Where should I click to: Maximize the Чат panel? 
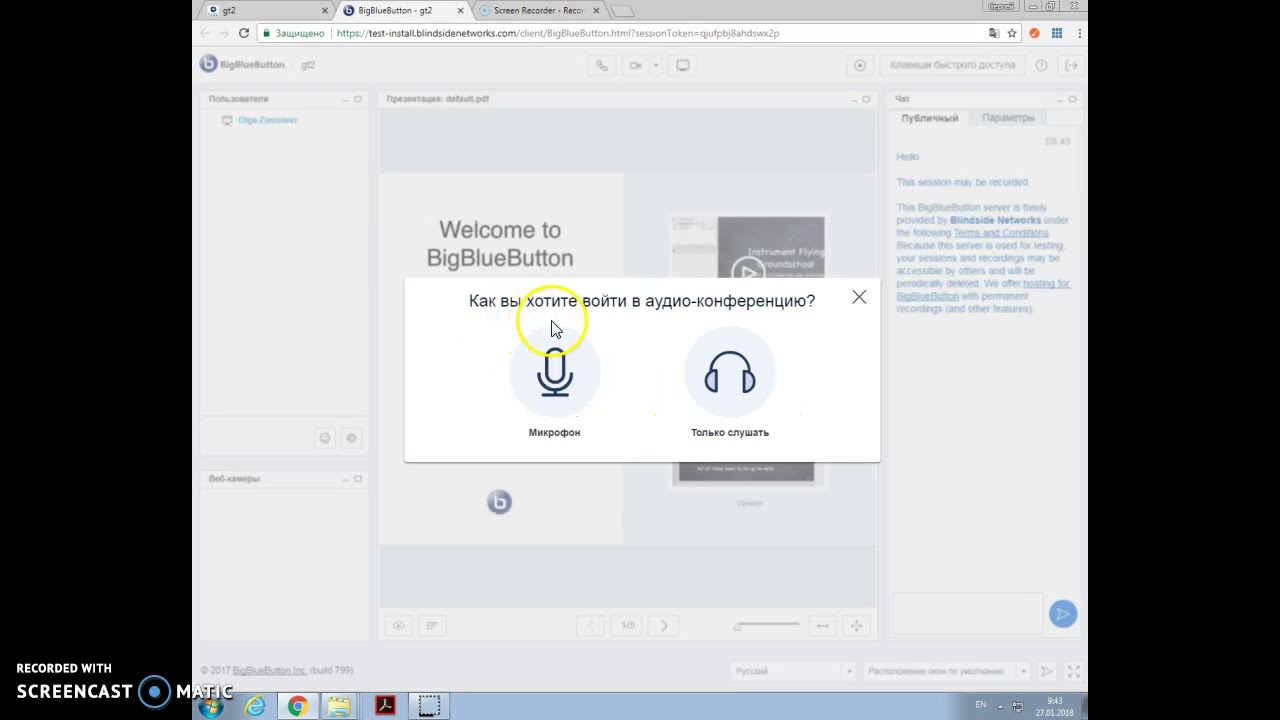pos(1072,99)
